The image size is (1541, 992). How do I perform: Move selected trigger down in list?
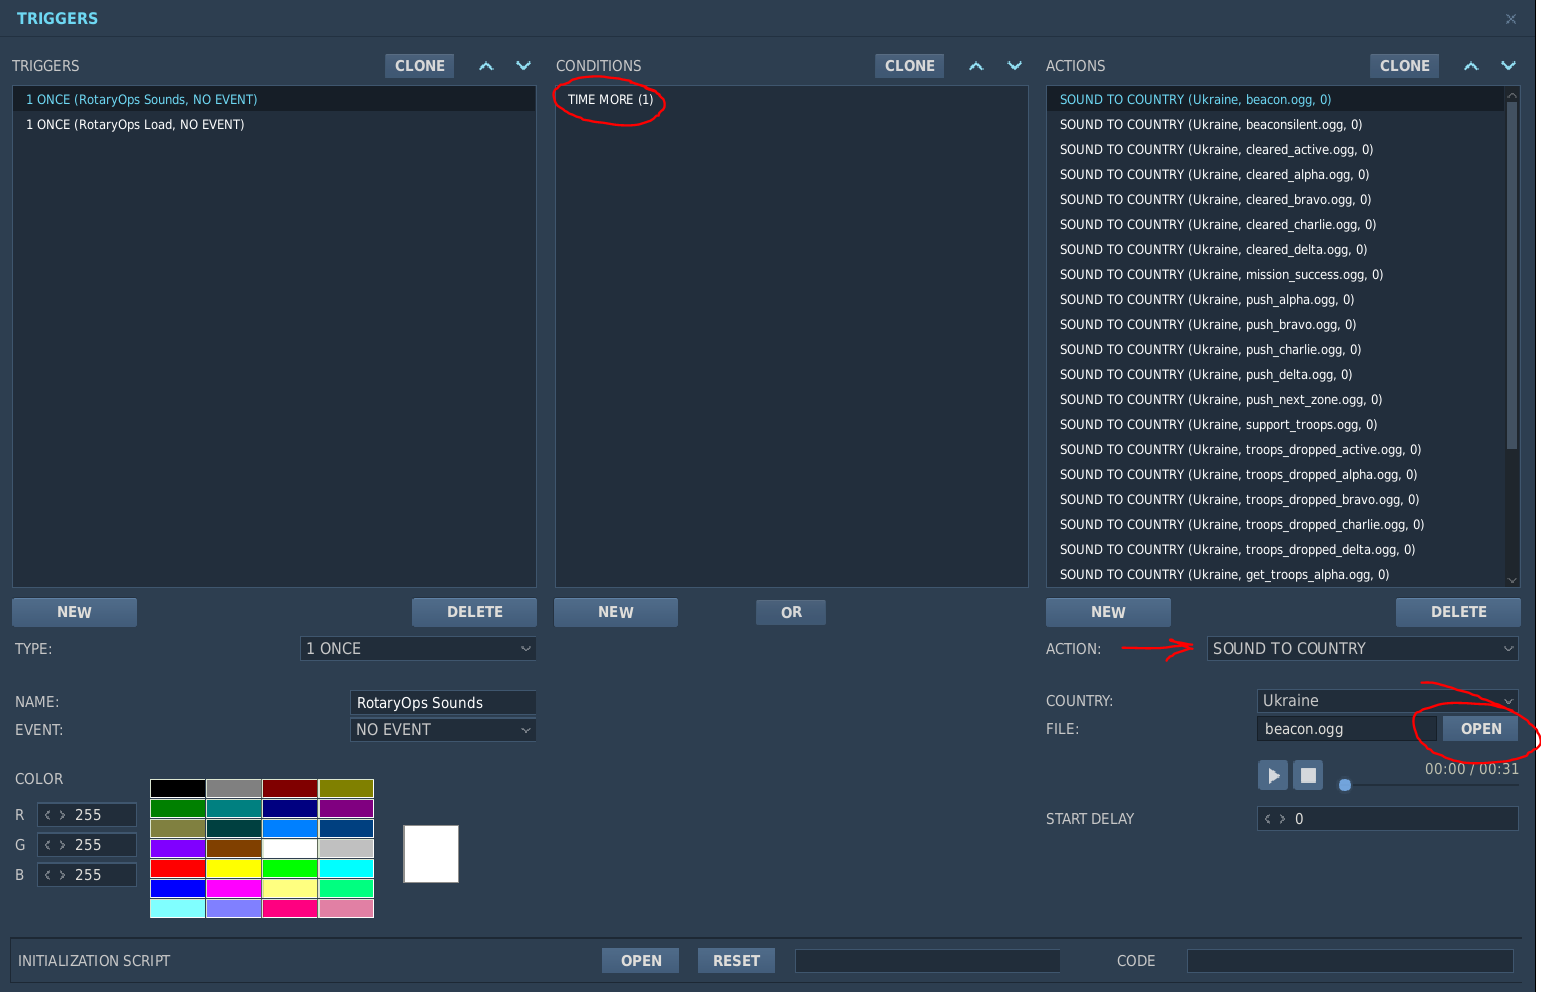point(523,66)
